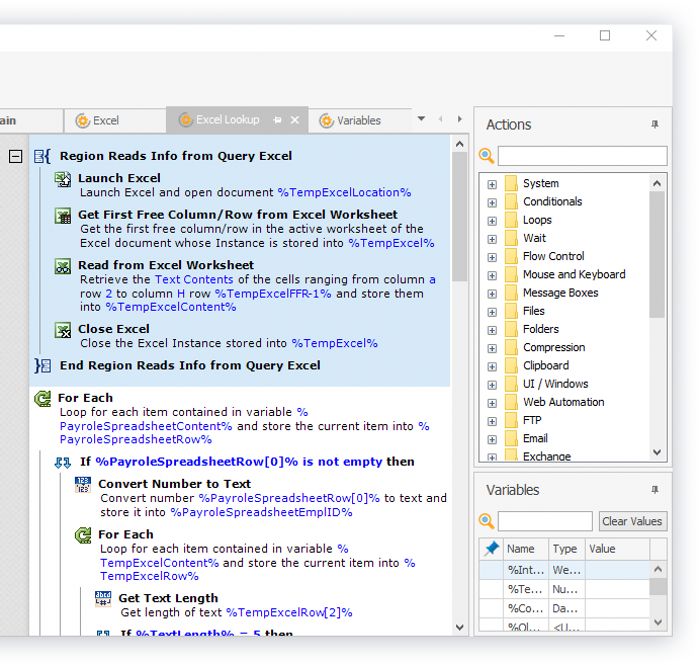Select the Convert Number to Text title
Image resolution: width=699 pixels, height=665 pixels.
tap(174, 484)
